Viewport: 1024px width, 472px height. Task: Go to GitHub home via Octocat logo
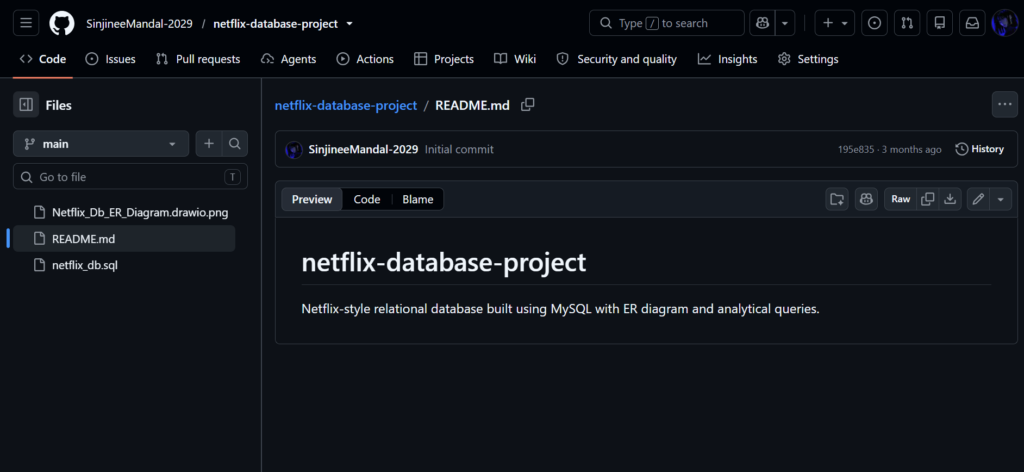(x=62, y=23)
